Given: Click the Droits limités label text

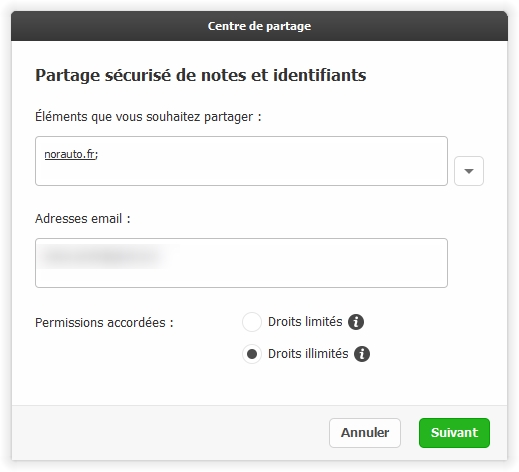Looking at the screenshot, I should coord(305,322).
